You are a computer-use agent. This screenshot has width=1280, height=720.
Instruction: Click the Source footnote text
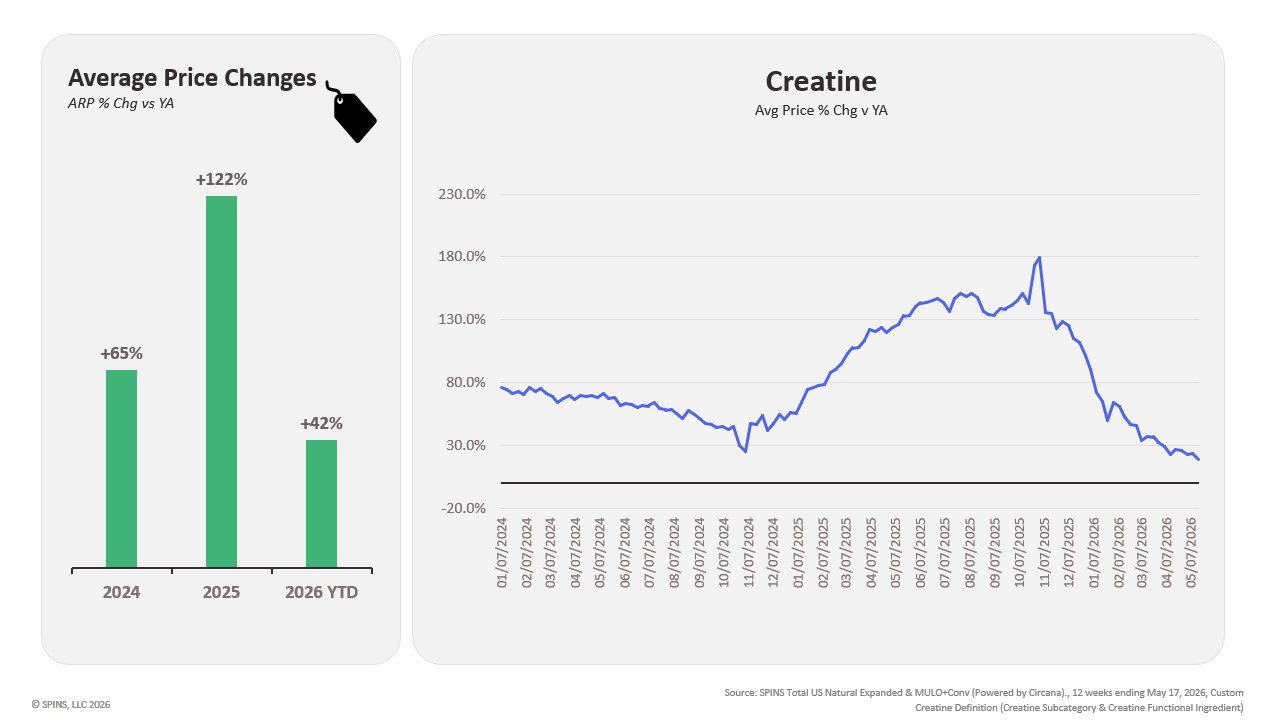984,700
